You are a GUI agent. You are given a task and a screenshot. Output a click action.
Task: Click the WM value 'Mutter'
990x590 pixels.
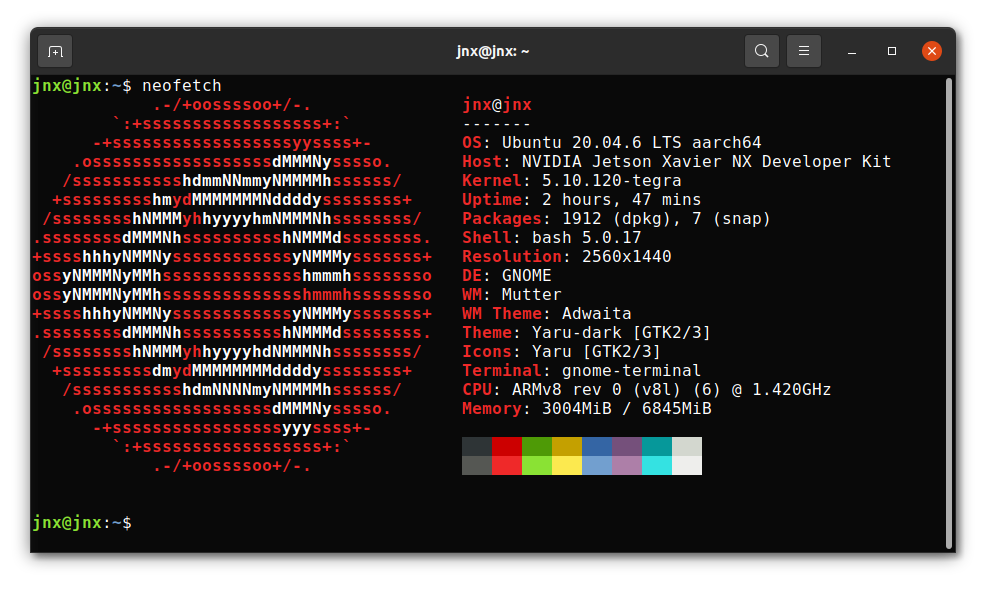[x=532, y=294]
